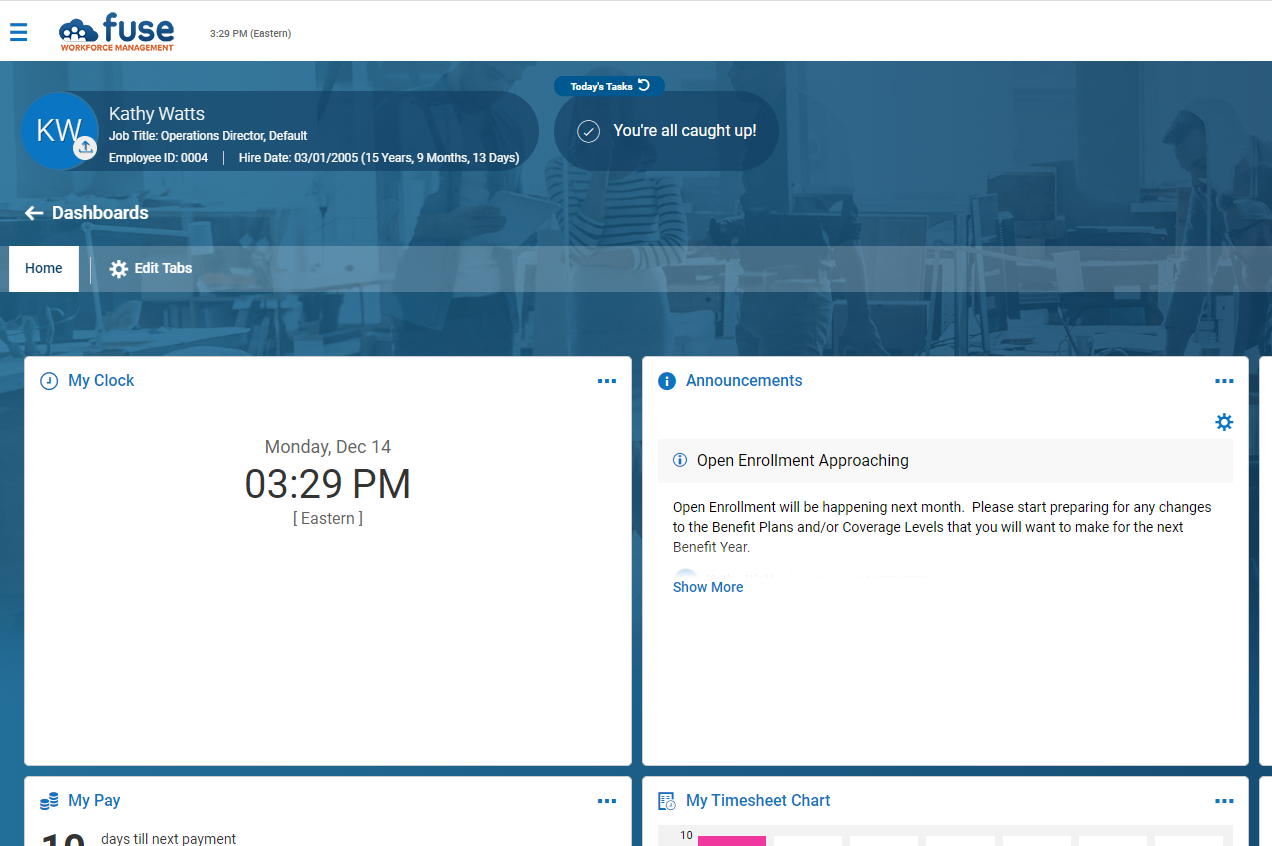Viewport: 1272px width, 846px height.
Task: Open the My Timesheet Chart options menu
Action: coord(1224,801)
